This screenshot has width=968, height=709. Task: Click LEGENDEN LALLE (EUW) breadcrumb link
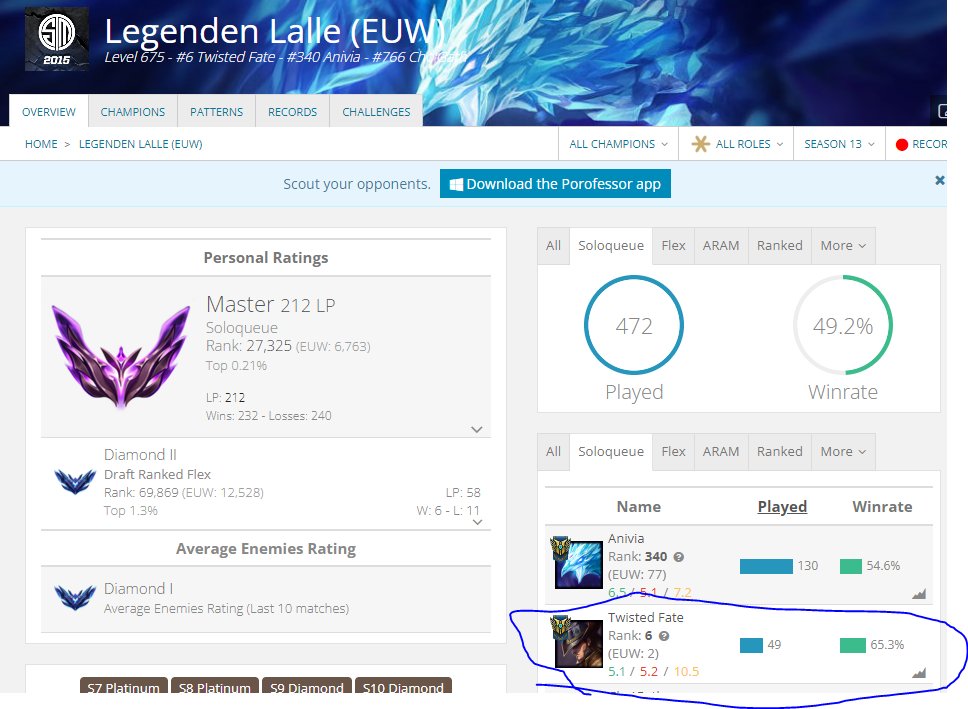click(141, 144)
